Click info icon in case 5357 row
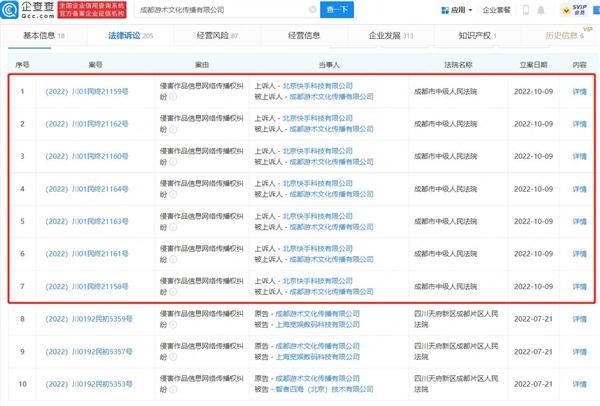600x406 pixels. click(173, 357)
